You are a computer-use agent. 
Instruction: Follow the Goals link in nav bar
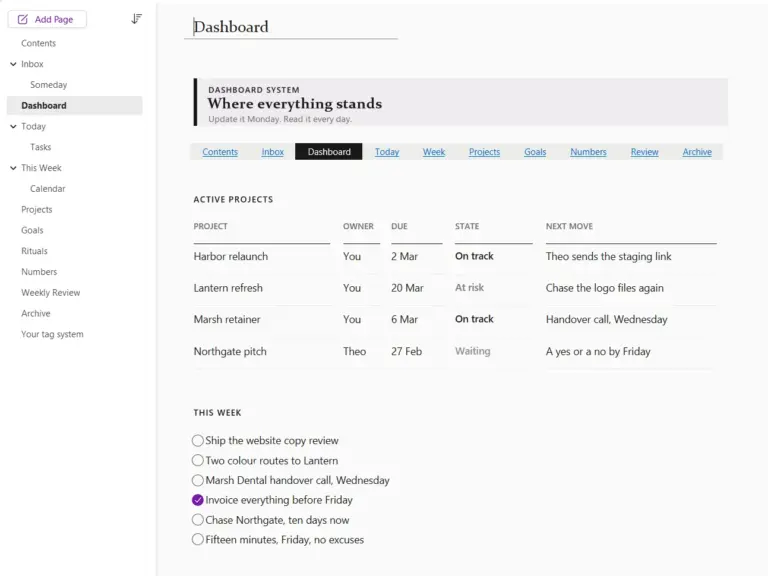click(x=535, y=152)
